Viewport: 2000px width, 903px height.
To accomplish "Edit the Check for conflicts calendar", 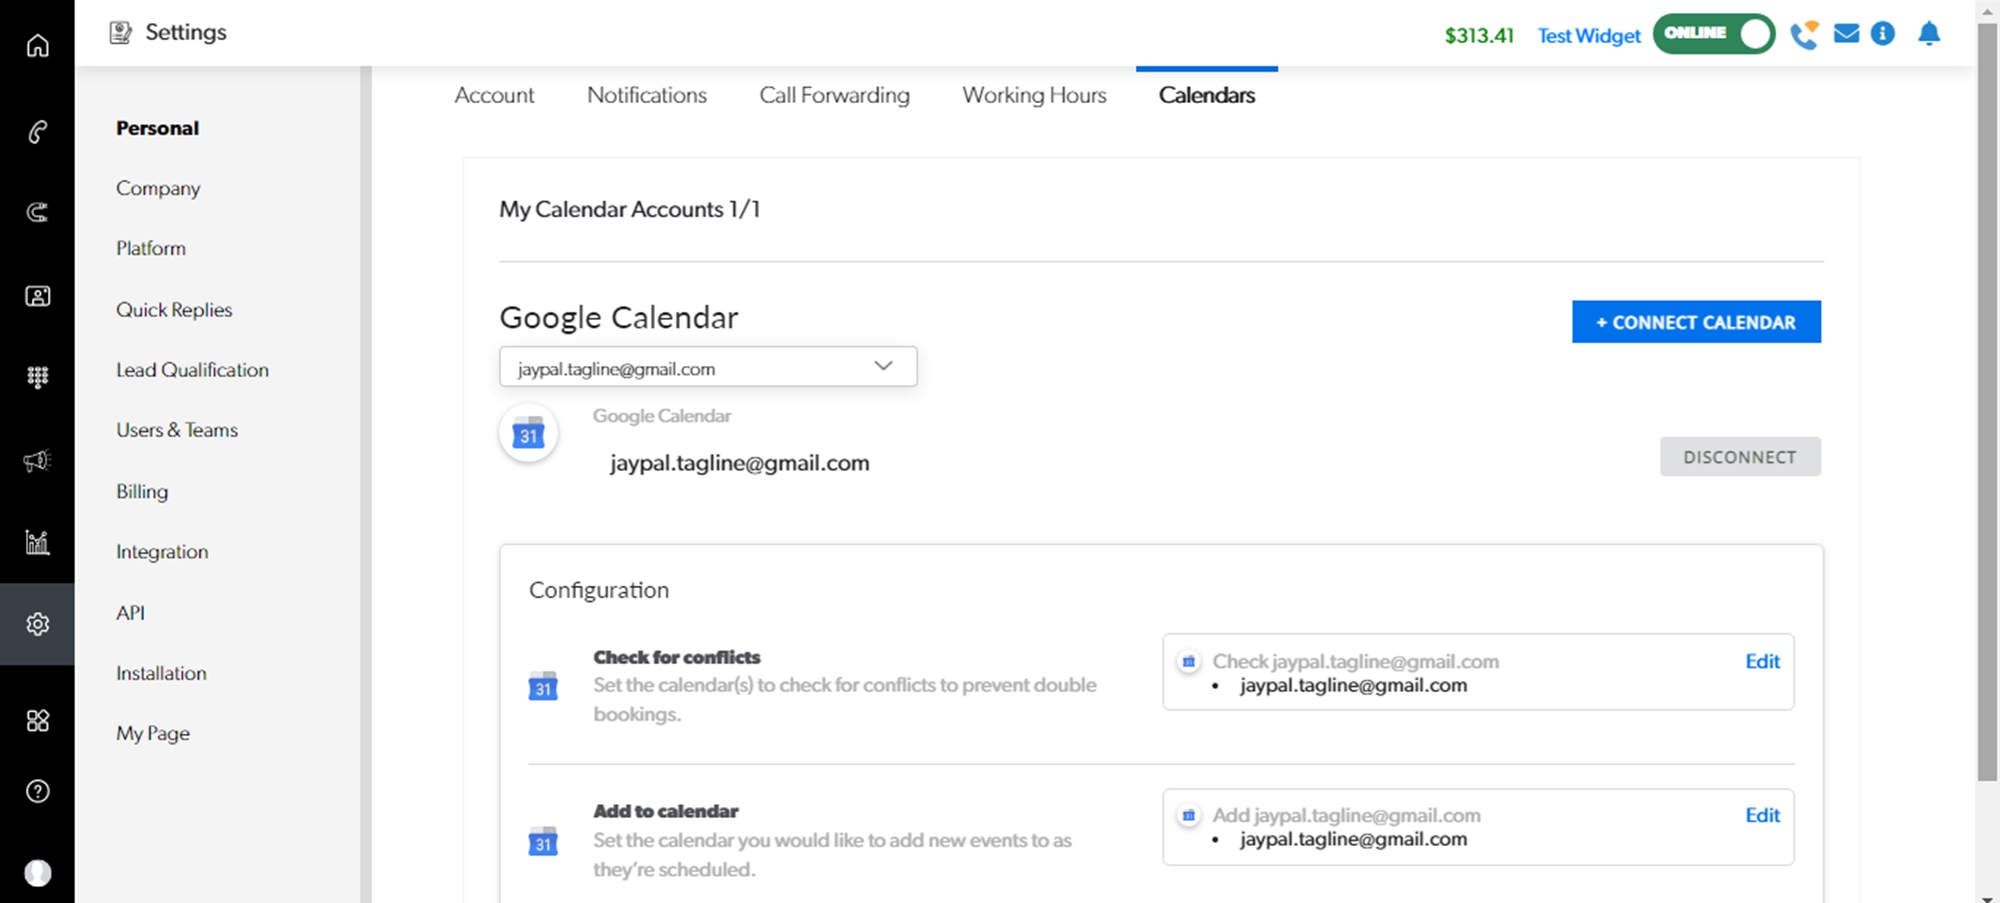I will coord(1762,661).
